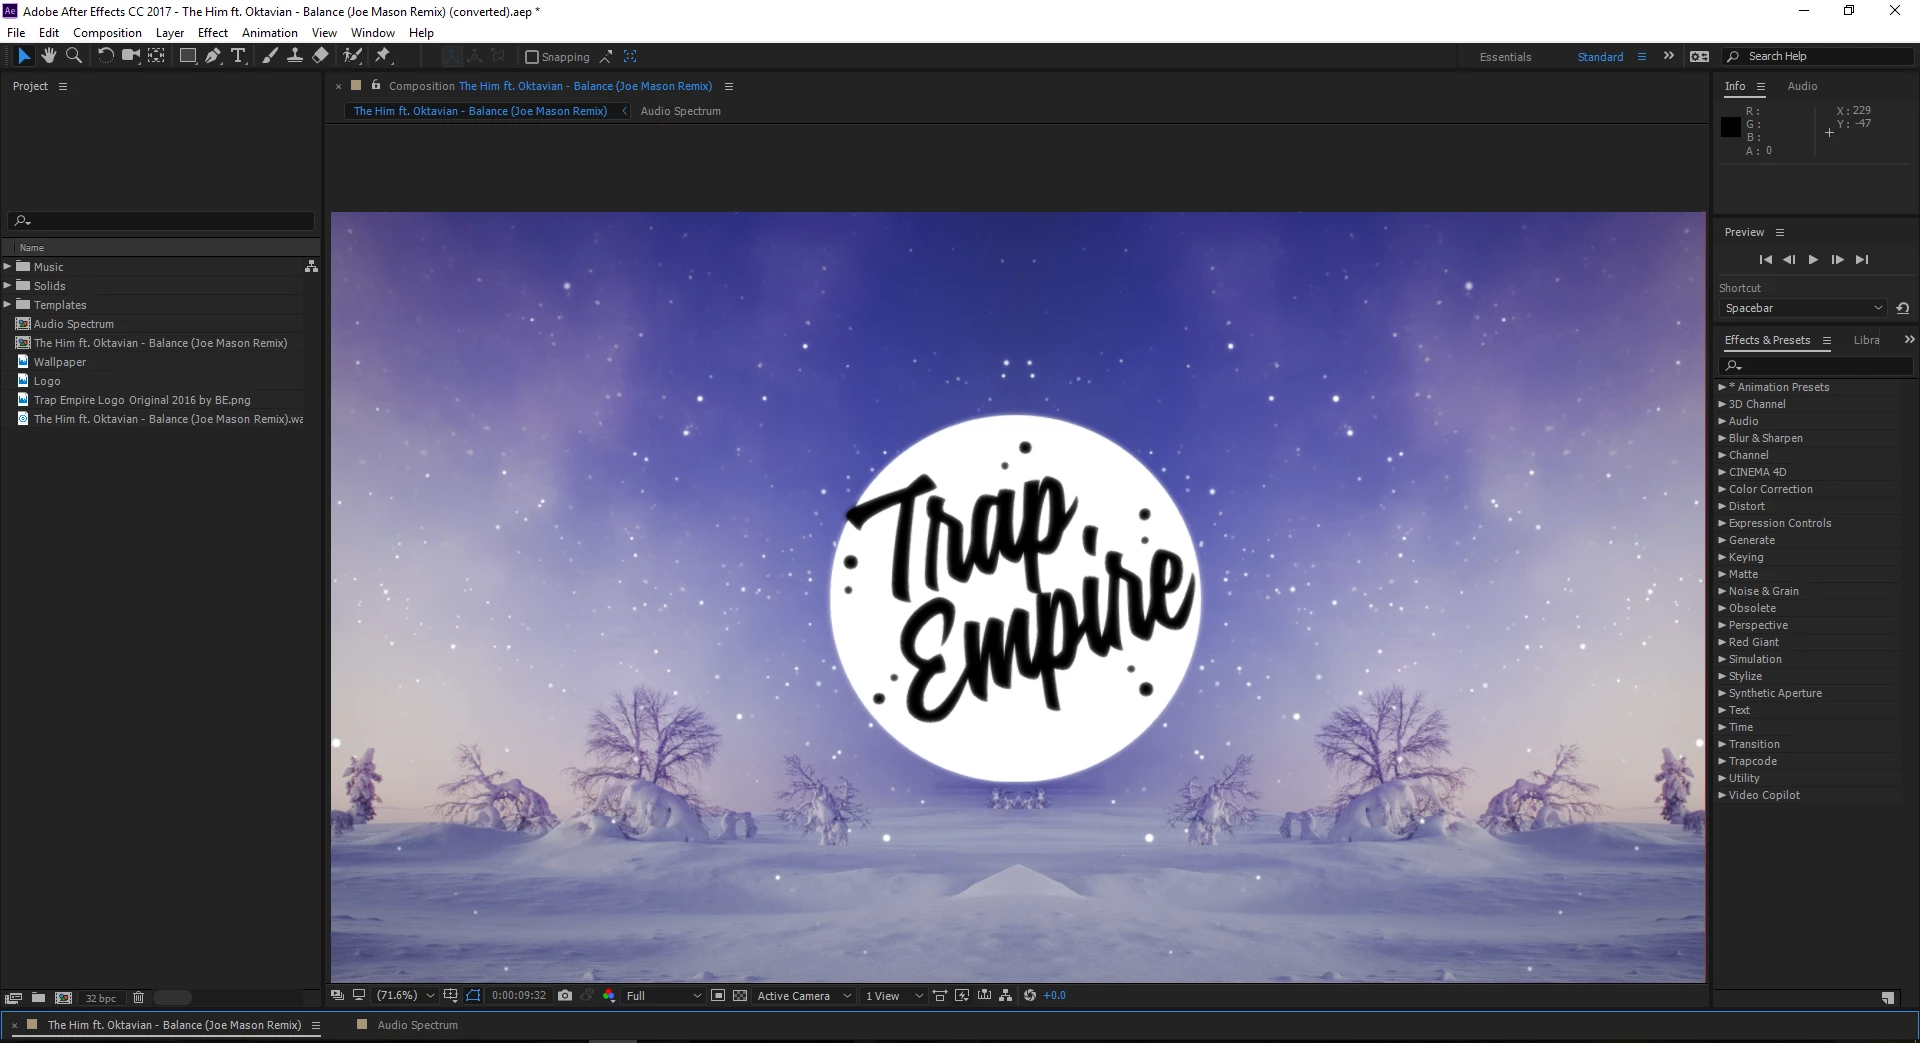Image resolution: width=1920 pixels, height=1043 pixels.
Task: Delete selected items with trash icon
Action: tap(139, 998)
